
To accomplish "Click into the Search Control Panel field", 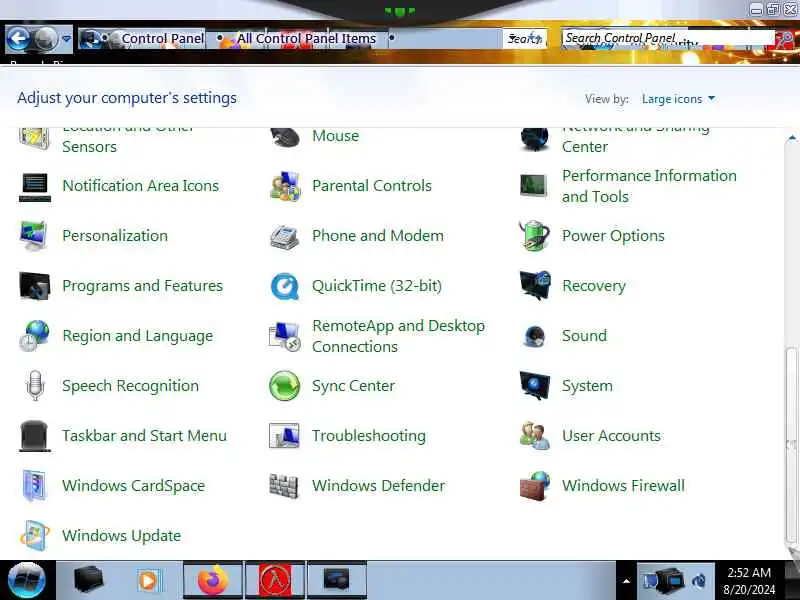I will pyautogui.click(x=668, y=38).
